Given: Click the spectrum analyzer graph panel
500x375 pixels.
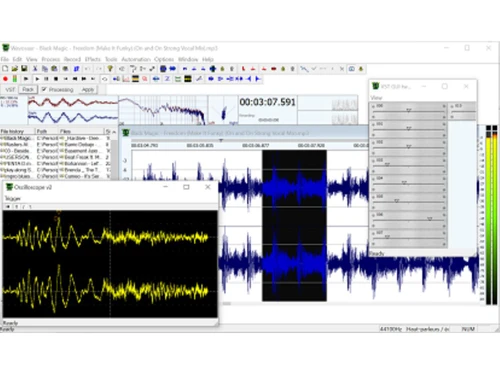Looking at the screenshot, I should pos(163,110).
